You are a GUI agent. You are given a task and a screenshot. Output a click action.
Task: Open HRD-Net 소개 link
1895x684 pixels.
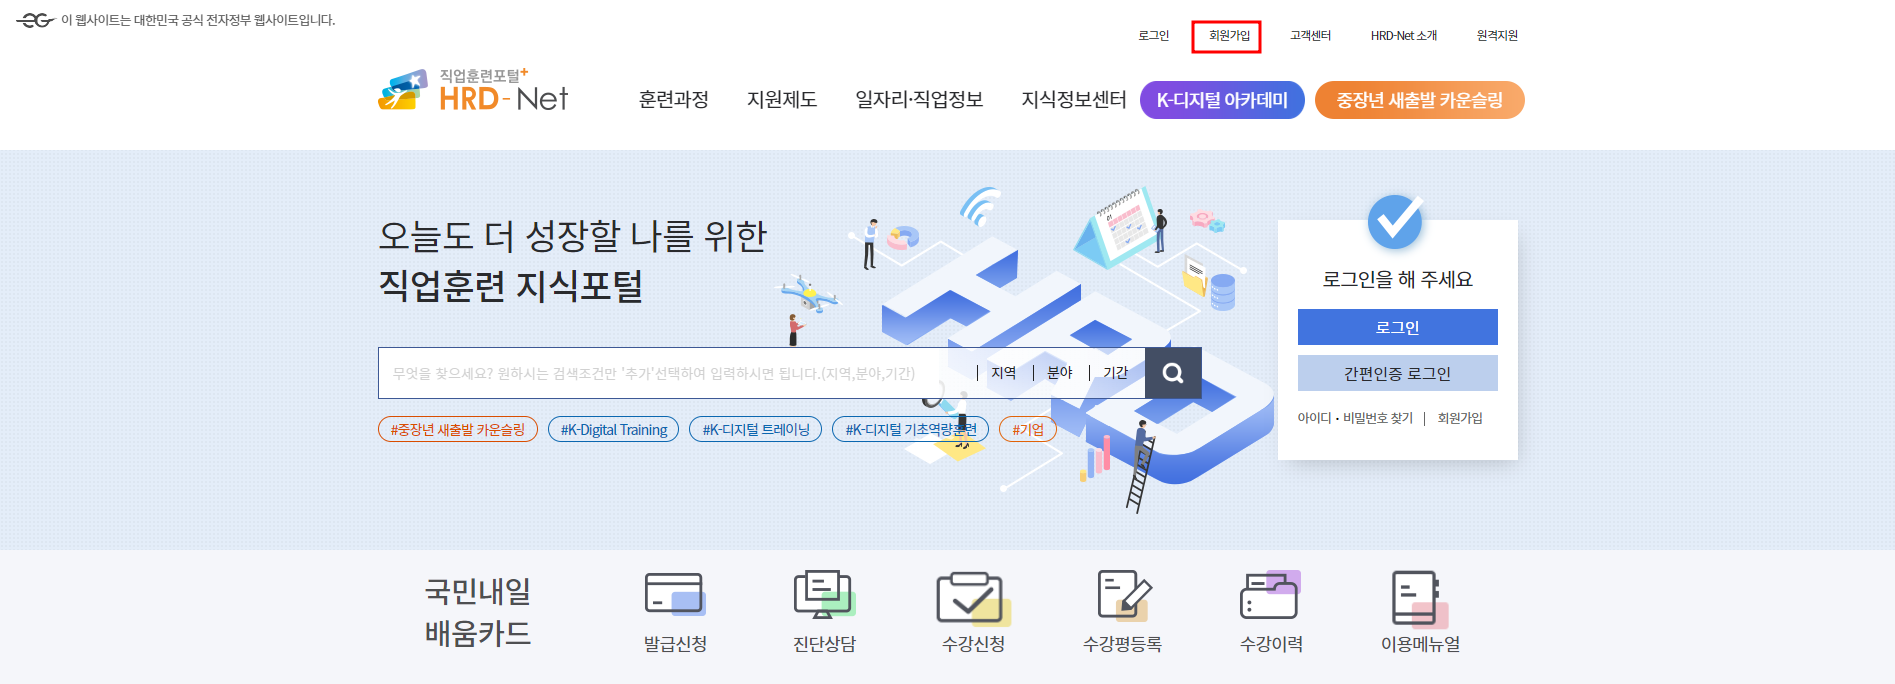click(x=1403, y=36)
